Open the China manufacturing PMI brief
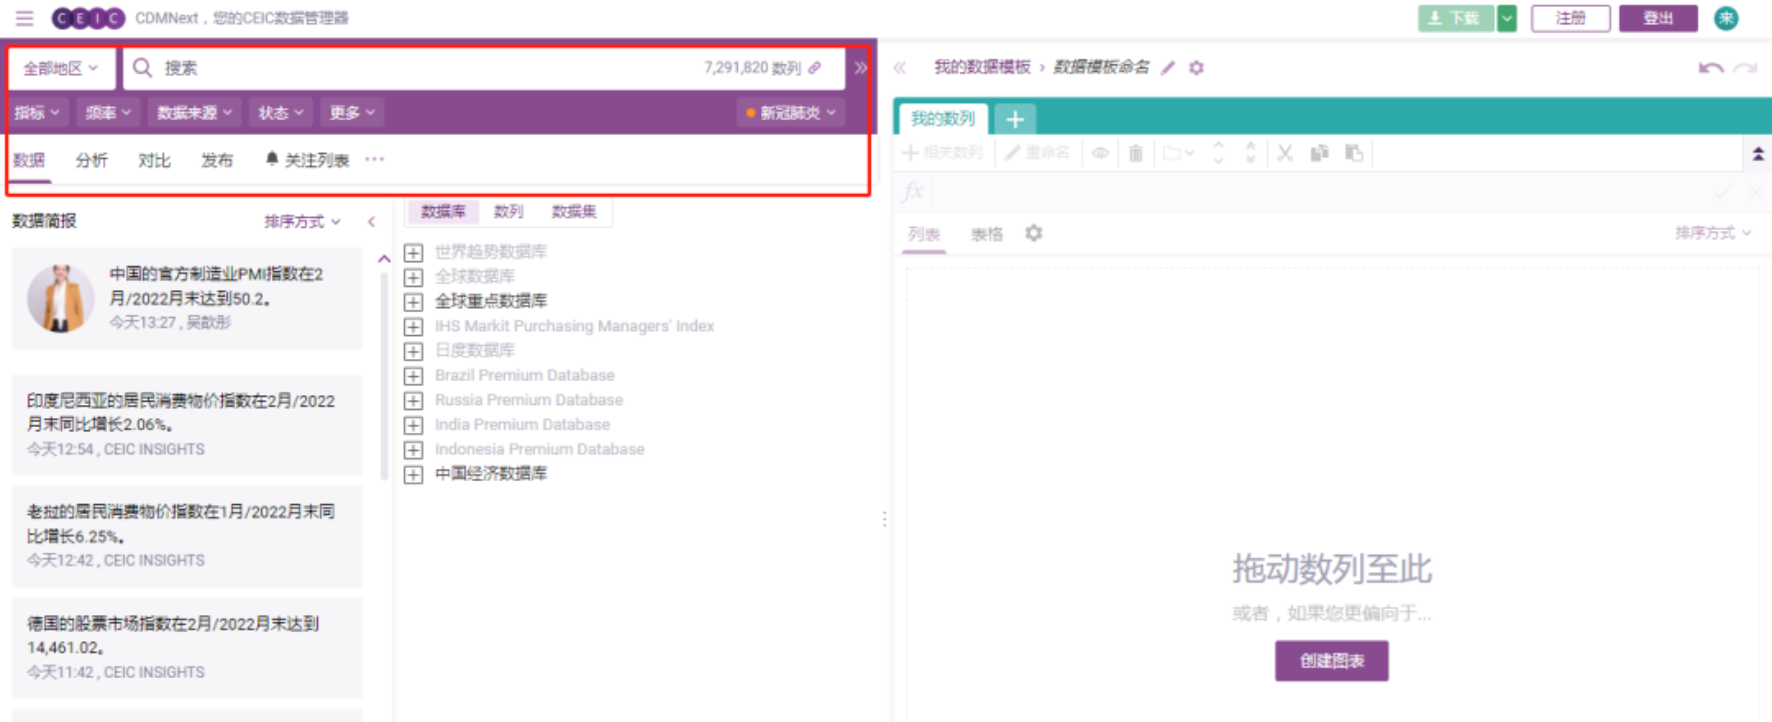The height and width of the screenshot is (722, 1772). click(x=187, y=298)
